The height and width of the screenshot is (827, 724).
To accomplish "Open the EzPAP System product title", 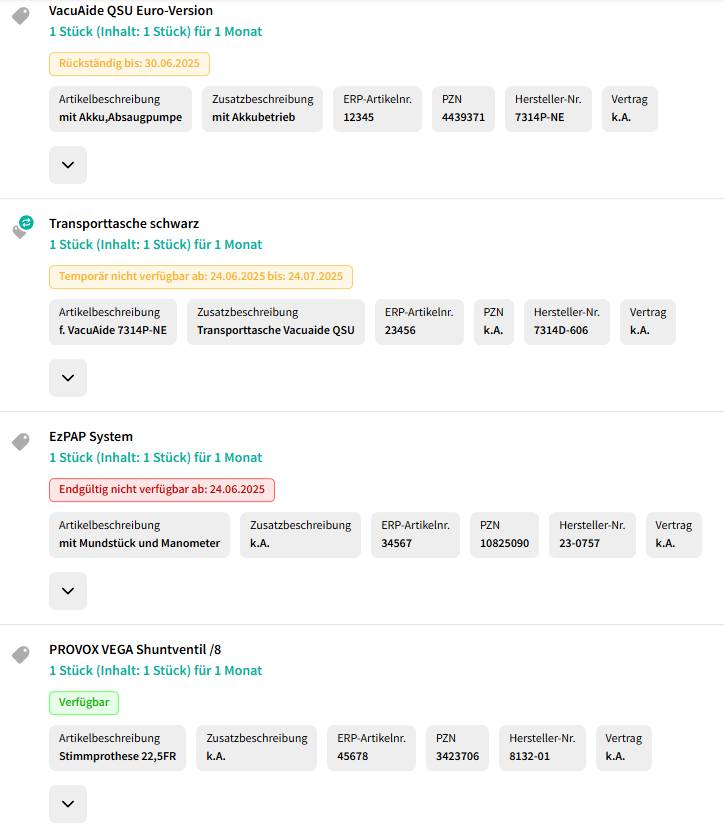I will [x=91, y=436].
